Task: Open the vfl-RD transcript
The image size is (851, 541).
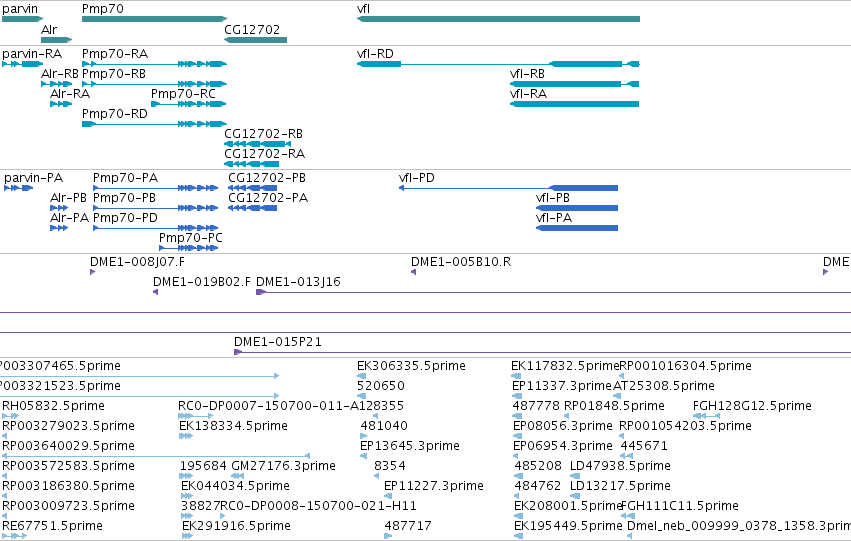Action: 498,64
